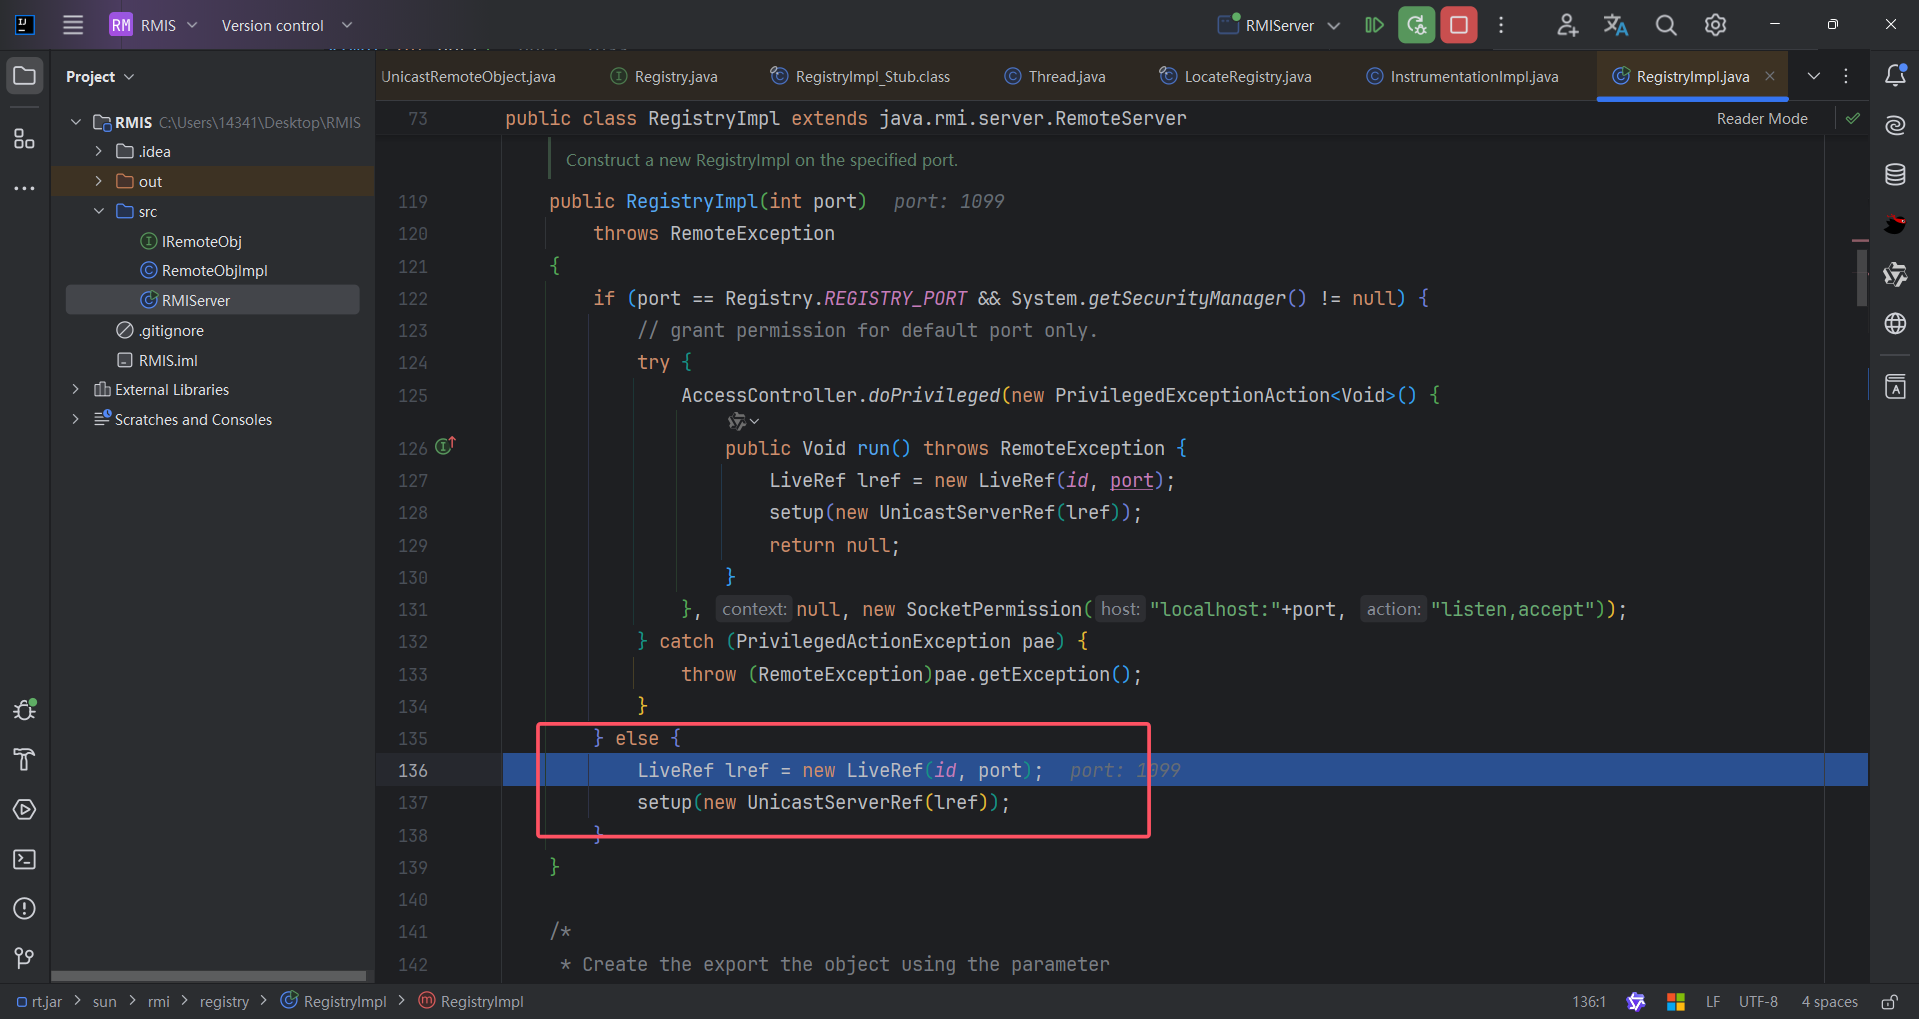Screen dimensions: 1919x1019
Task: Open the Version control dropdown
Action: coord(287,25)
